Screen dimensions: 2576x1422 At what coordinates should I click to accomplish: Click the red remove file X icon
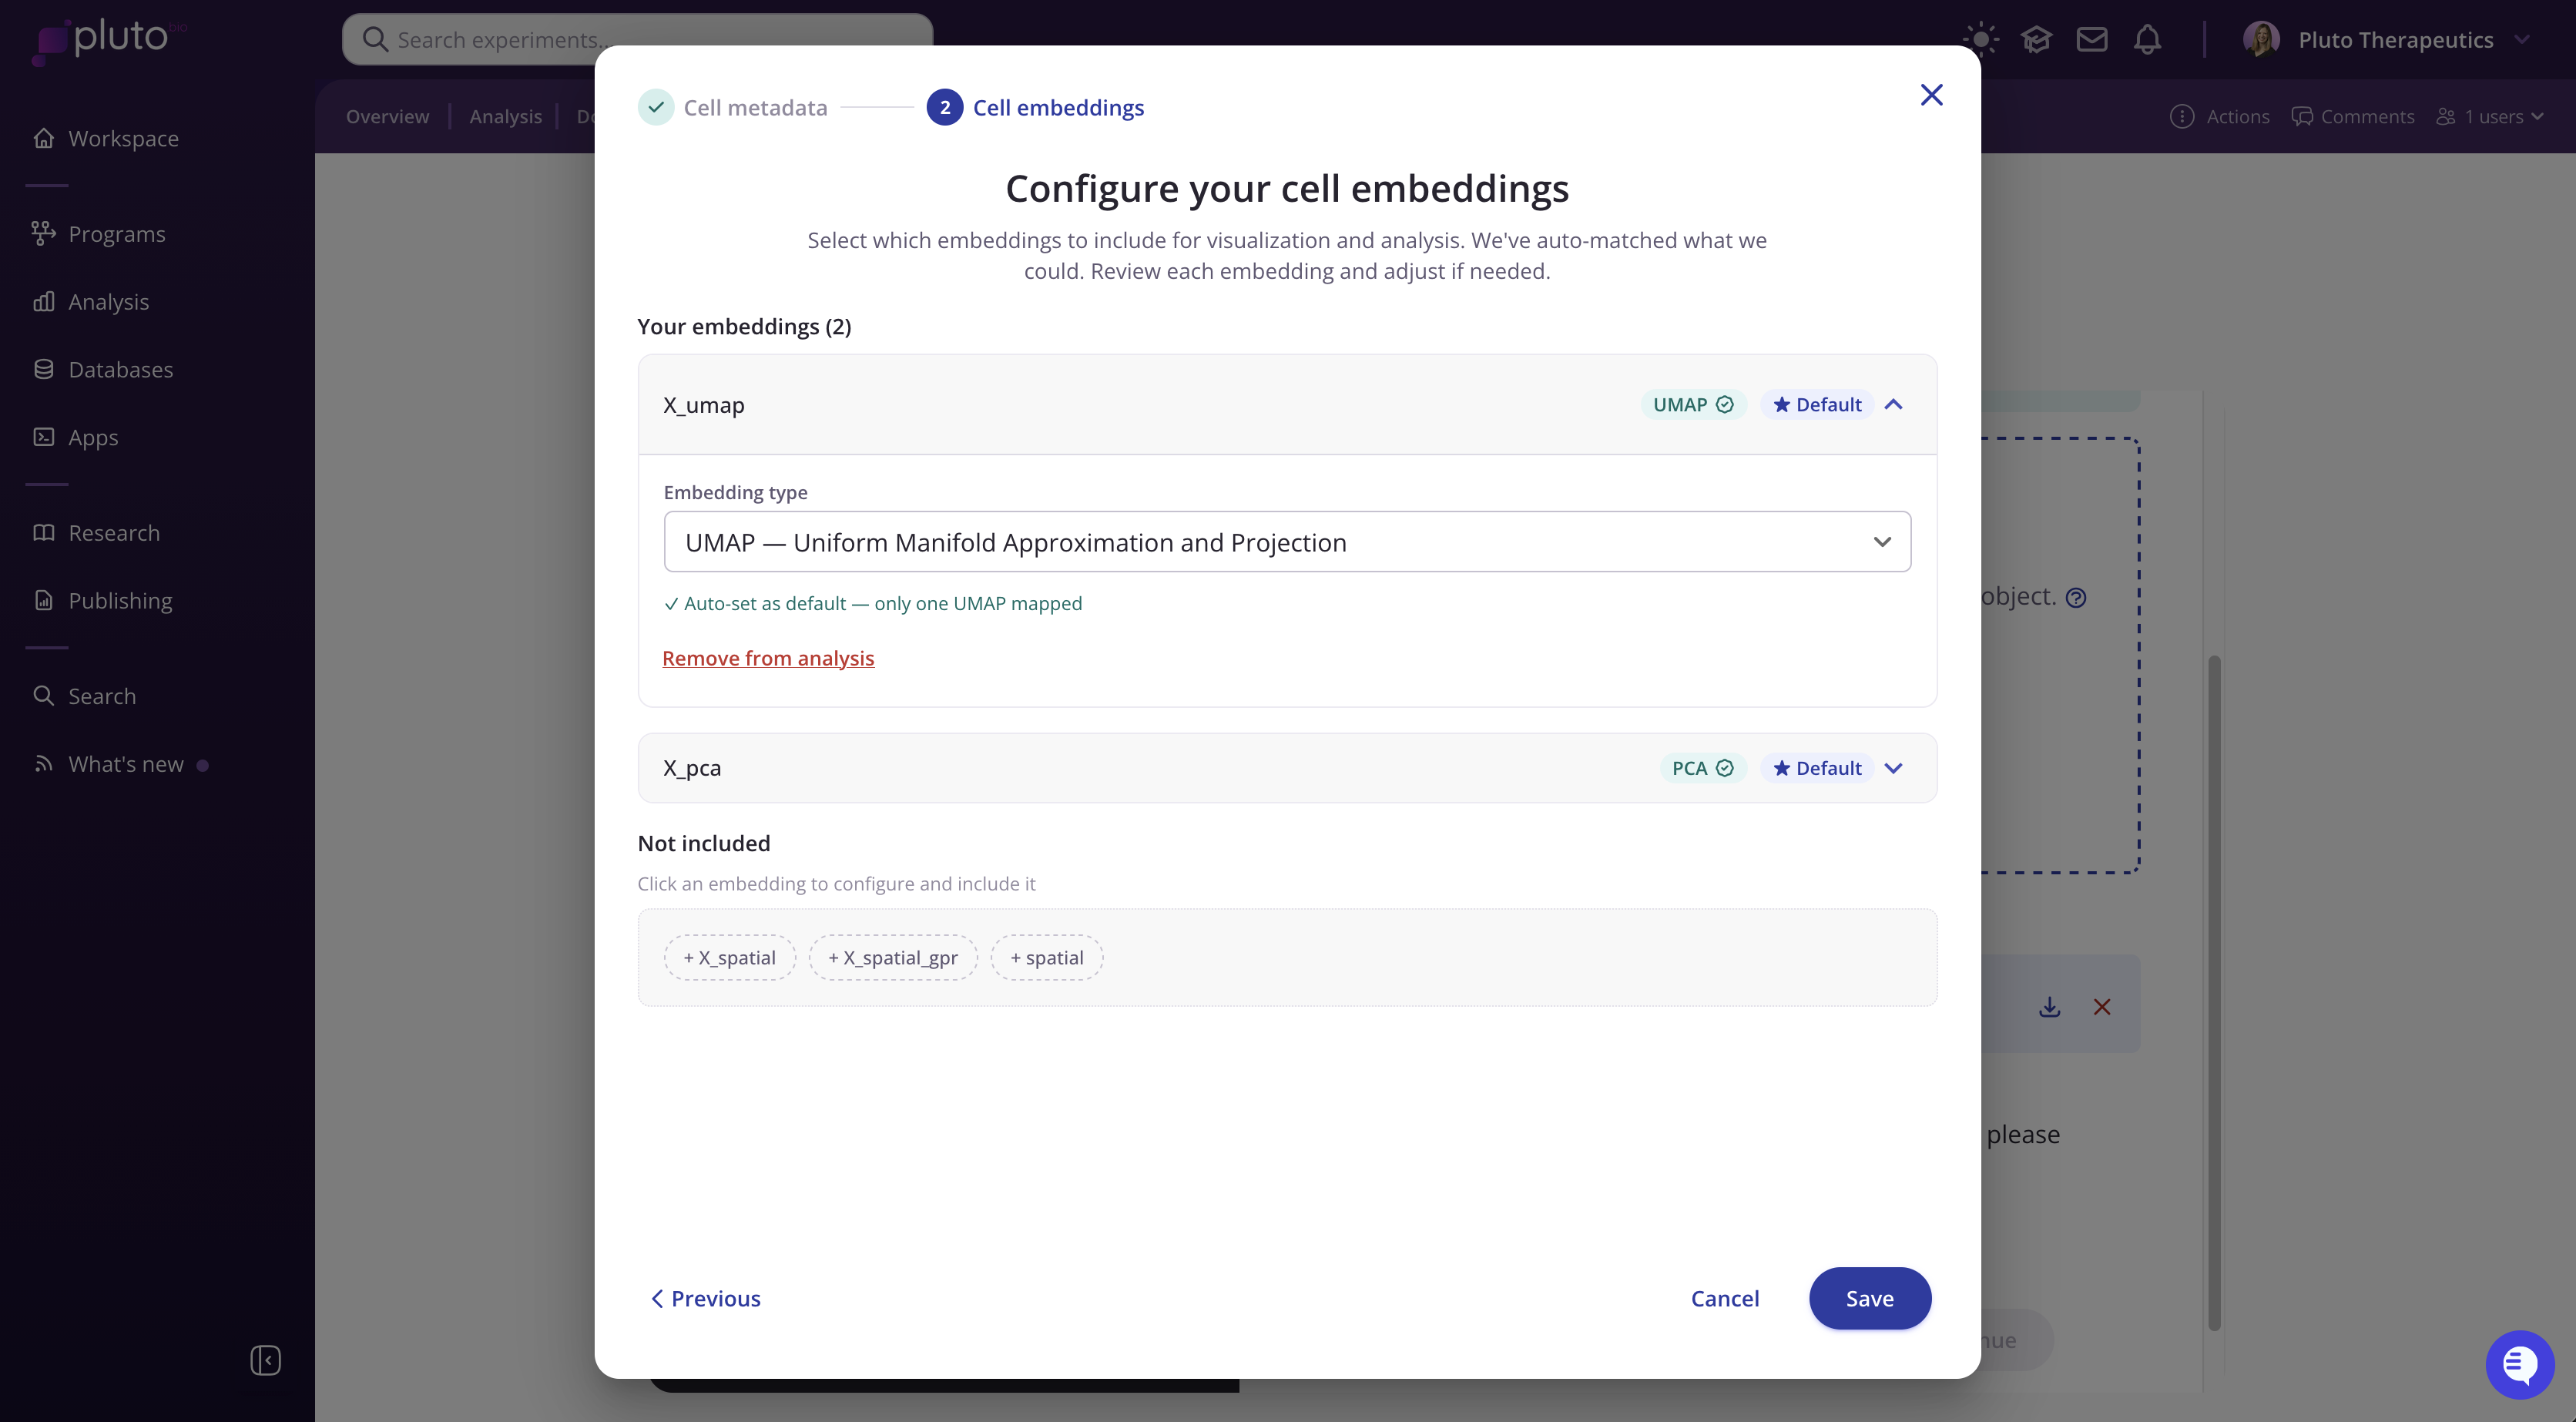tap(2102, 1007)
